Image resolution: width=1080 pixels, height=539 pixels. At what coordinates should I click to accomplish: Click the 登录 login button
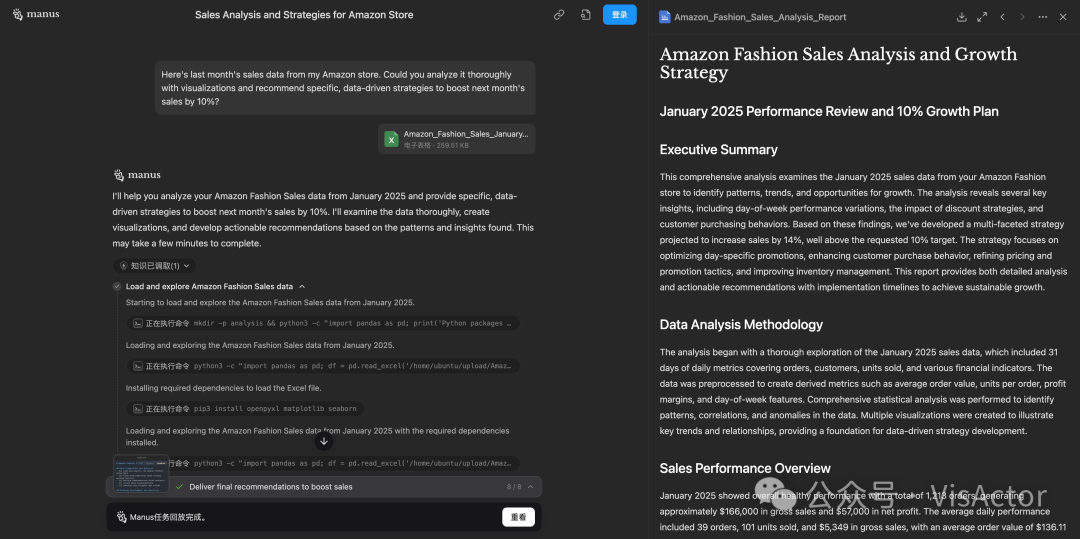tap(620, 15)
